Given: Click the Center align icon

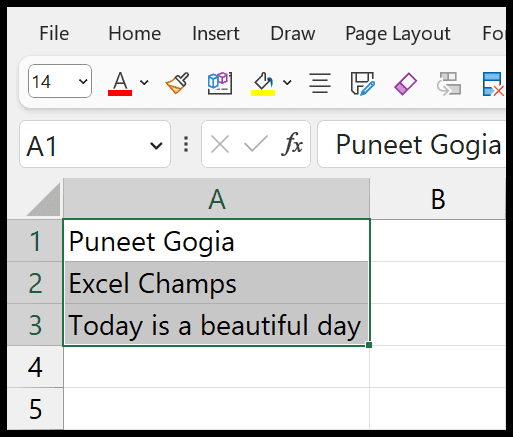Looking at the screenshot, I should tap(320, 83).
